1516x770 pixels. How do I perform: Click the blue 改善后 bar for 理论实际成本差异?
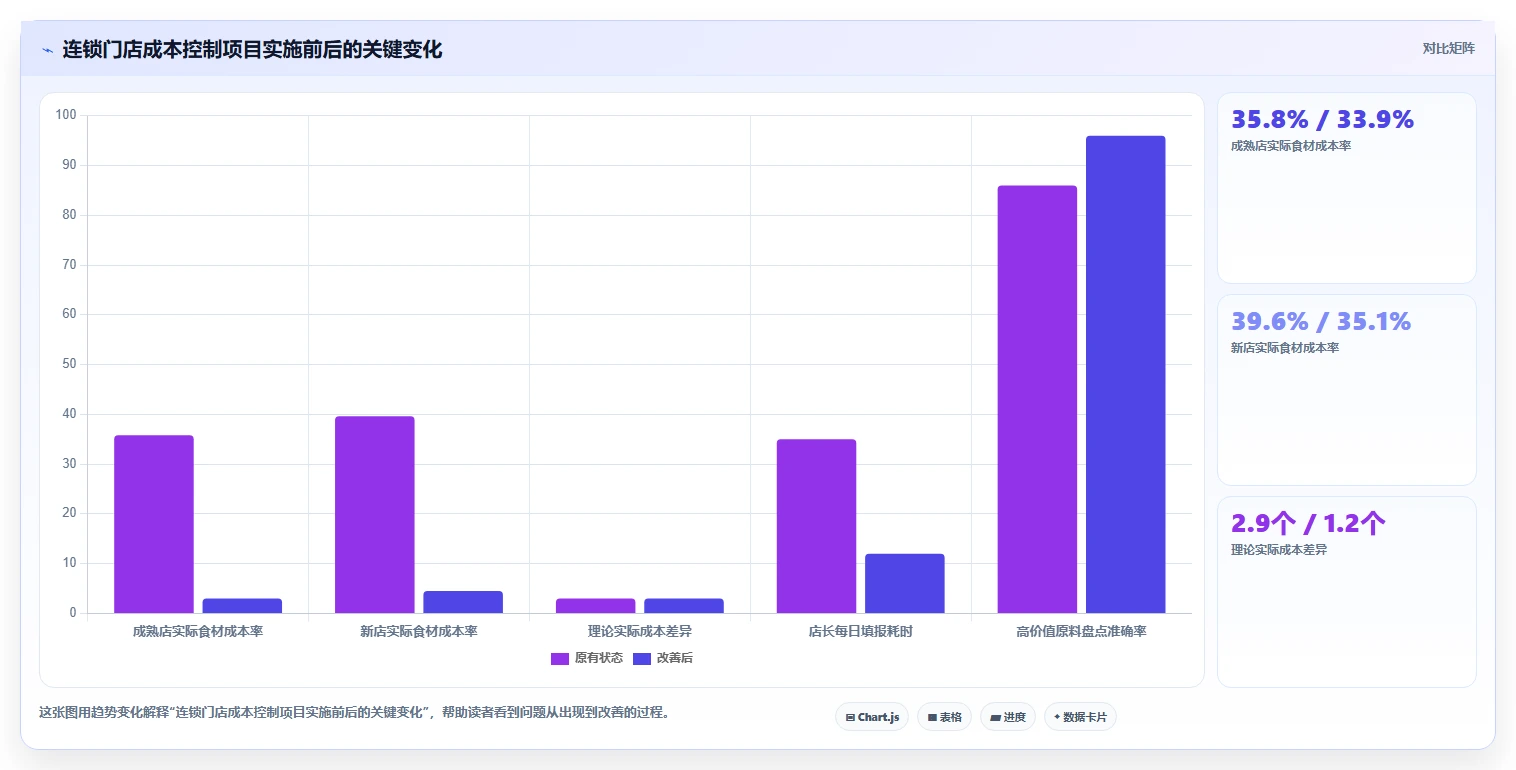click(684, 606)
